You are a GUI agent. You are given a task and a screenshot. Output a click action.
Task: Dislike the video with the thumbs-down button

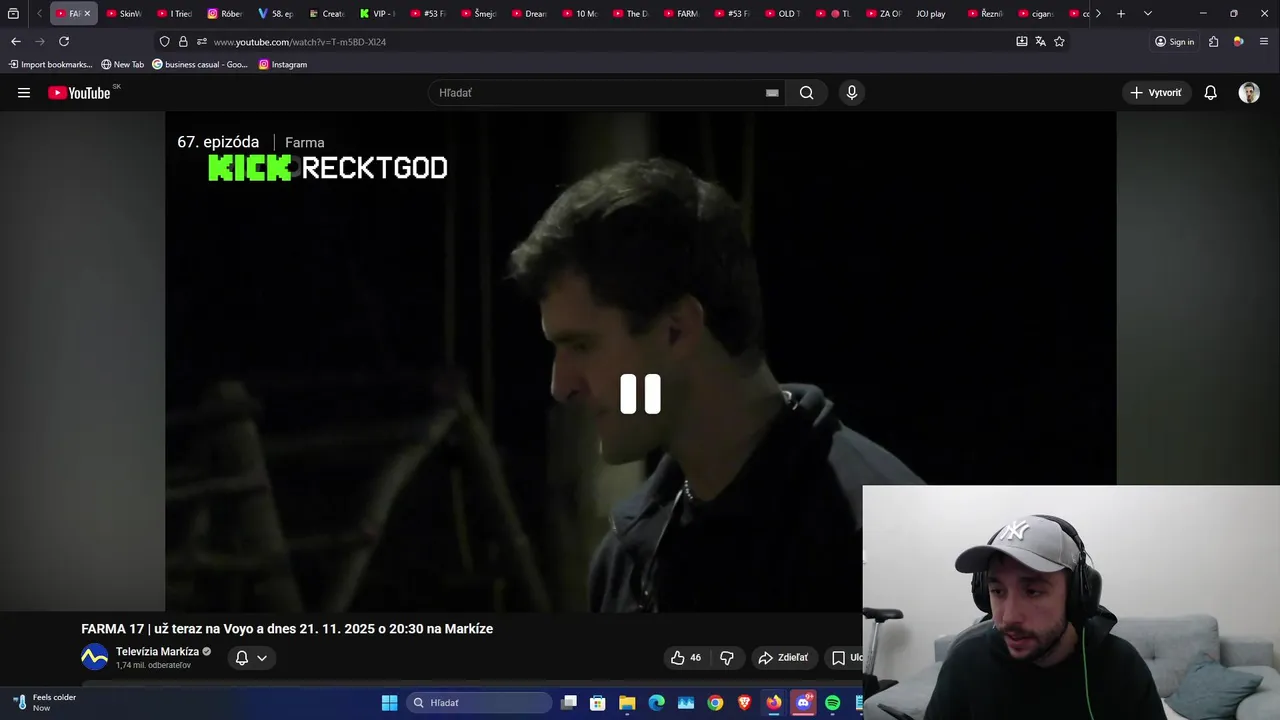[727, 657]
